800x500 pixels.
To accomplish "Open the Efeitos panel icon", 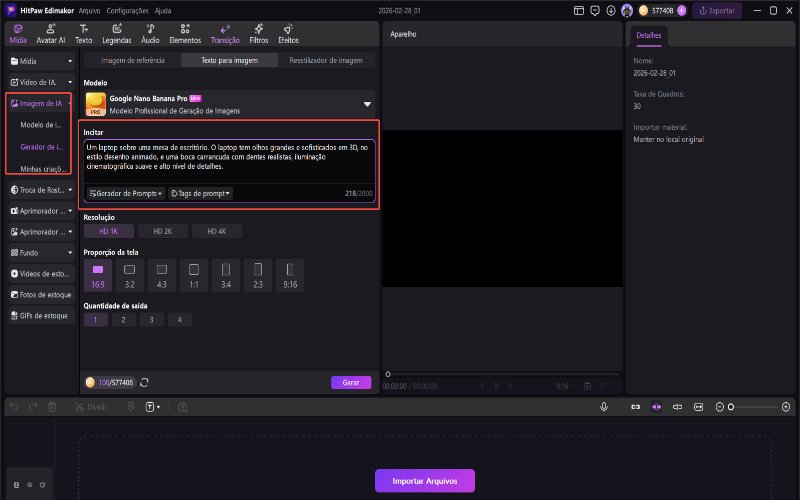I will click(x=288, y=33).
